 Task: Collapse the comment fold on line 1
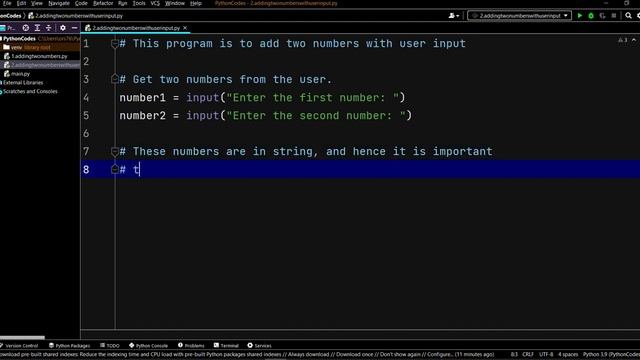click(x=115, y=44)
